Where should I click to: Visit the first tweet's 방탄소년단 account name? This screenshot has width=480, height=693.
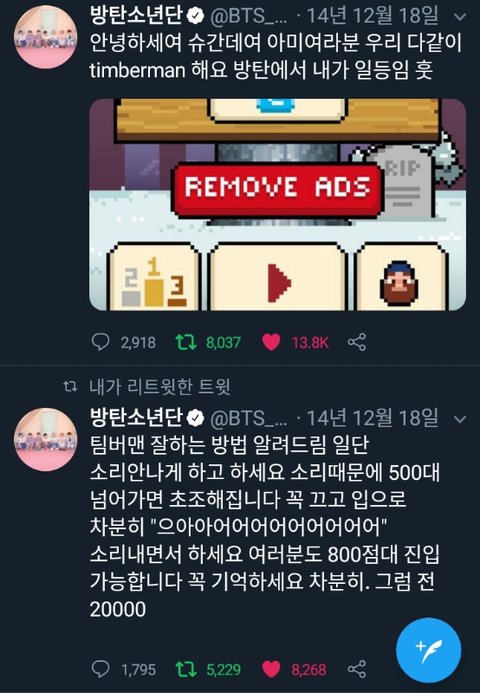136,16
